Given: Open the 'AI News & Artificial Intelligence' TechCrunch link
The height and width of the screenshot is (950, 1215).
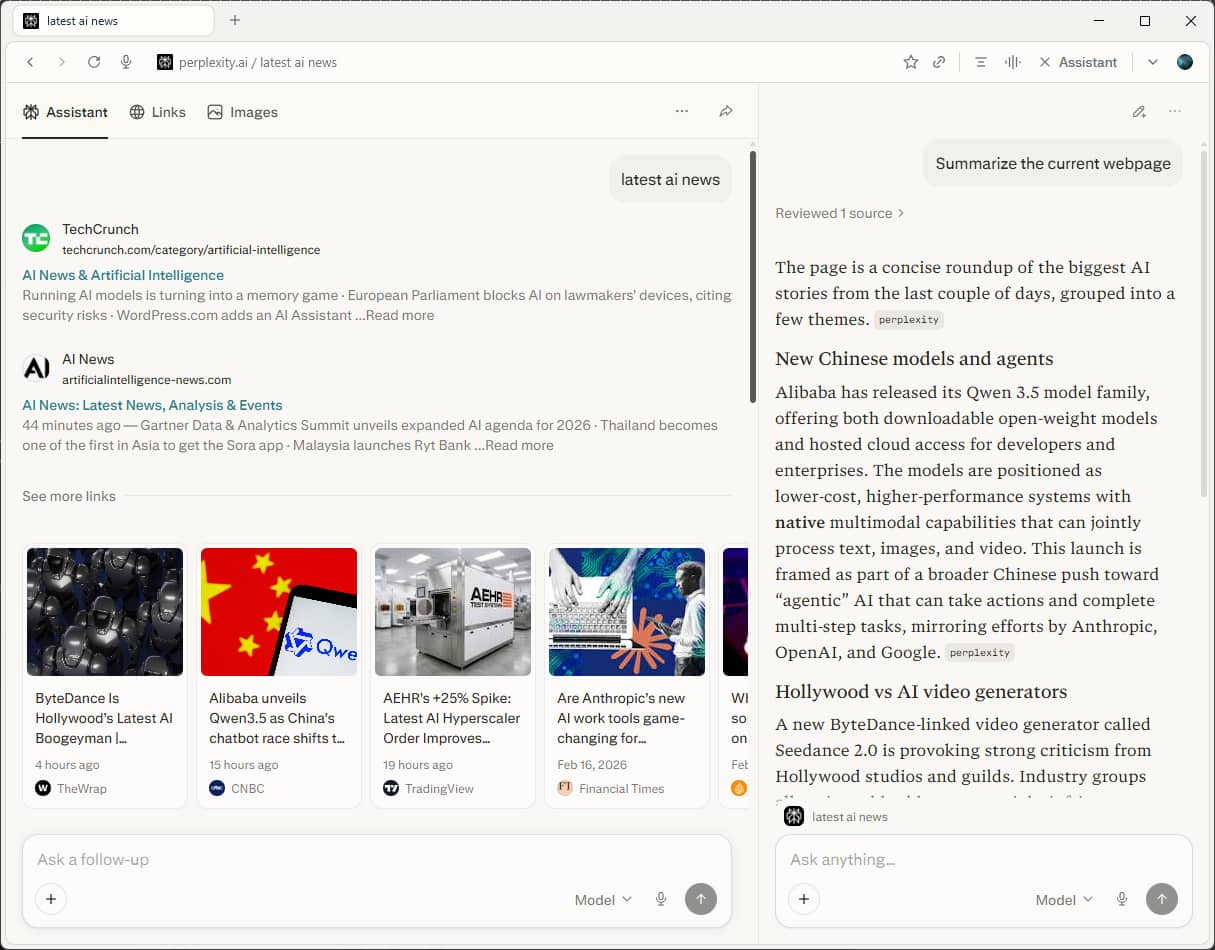Looking at the screenshot, I should (x=122, y=274).
